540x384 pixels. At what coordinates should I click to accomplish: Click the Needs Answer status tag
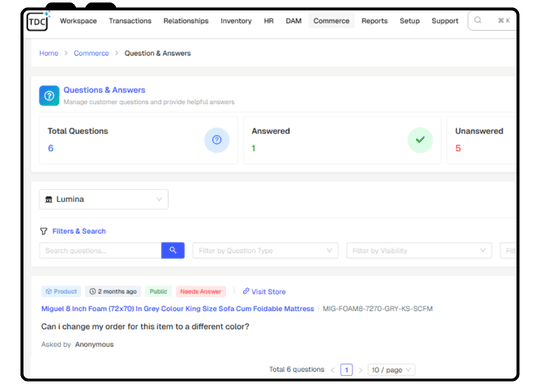201,292
